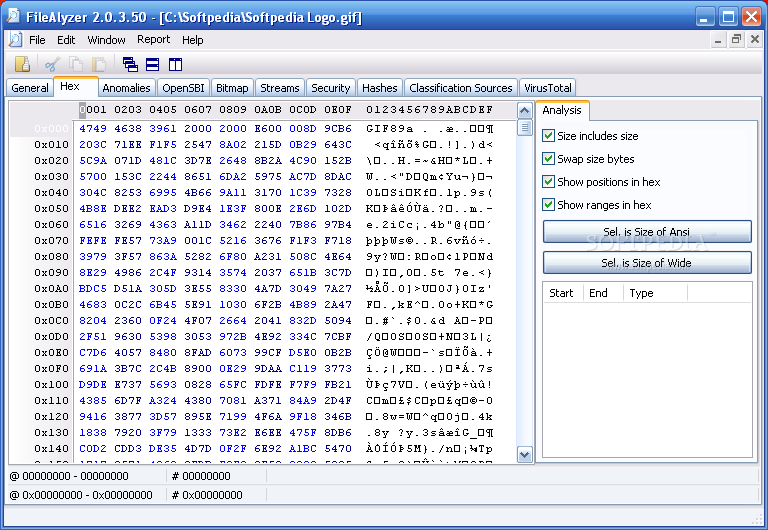Click status text @ 00000000 - 00000000
Screen dimensions: 768x530
point(69,476)
